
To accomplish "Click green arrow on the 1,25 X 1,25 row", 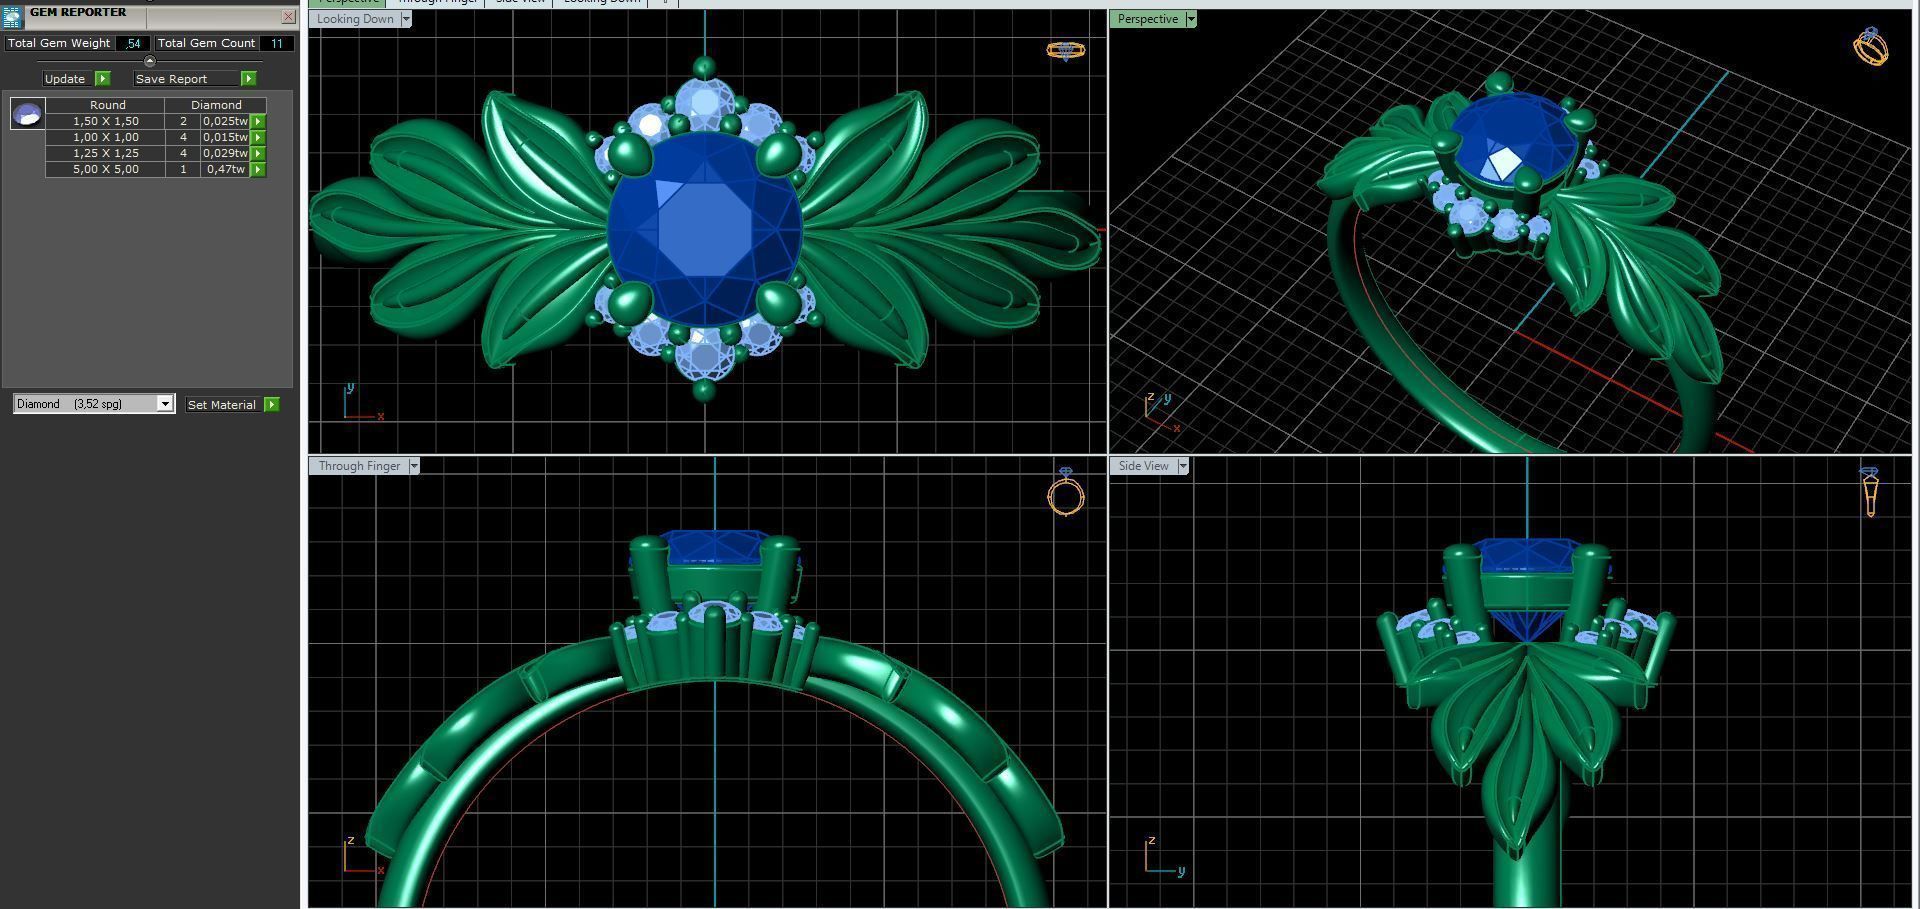I will [258, 153].
